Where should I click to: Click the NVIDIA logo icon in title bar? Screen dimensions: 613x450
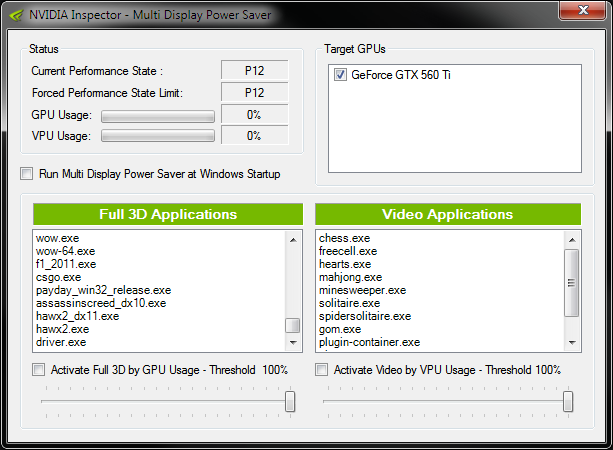coord(16,15)
